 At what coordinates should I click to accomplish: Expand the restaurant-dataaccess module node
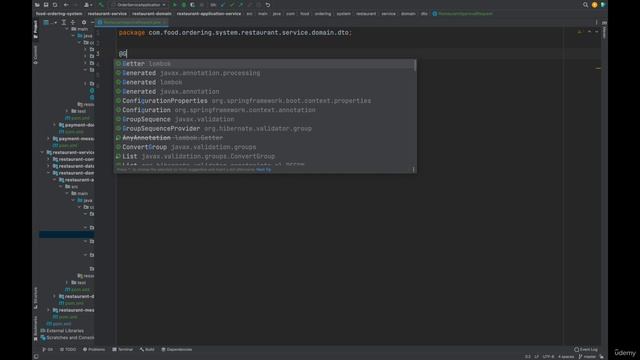49,166
